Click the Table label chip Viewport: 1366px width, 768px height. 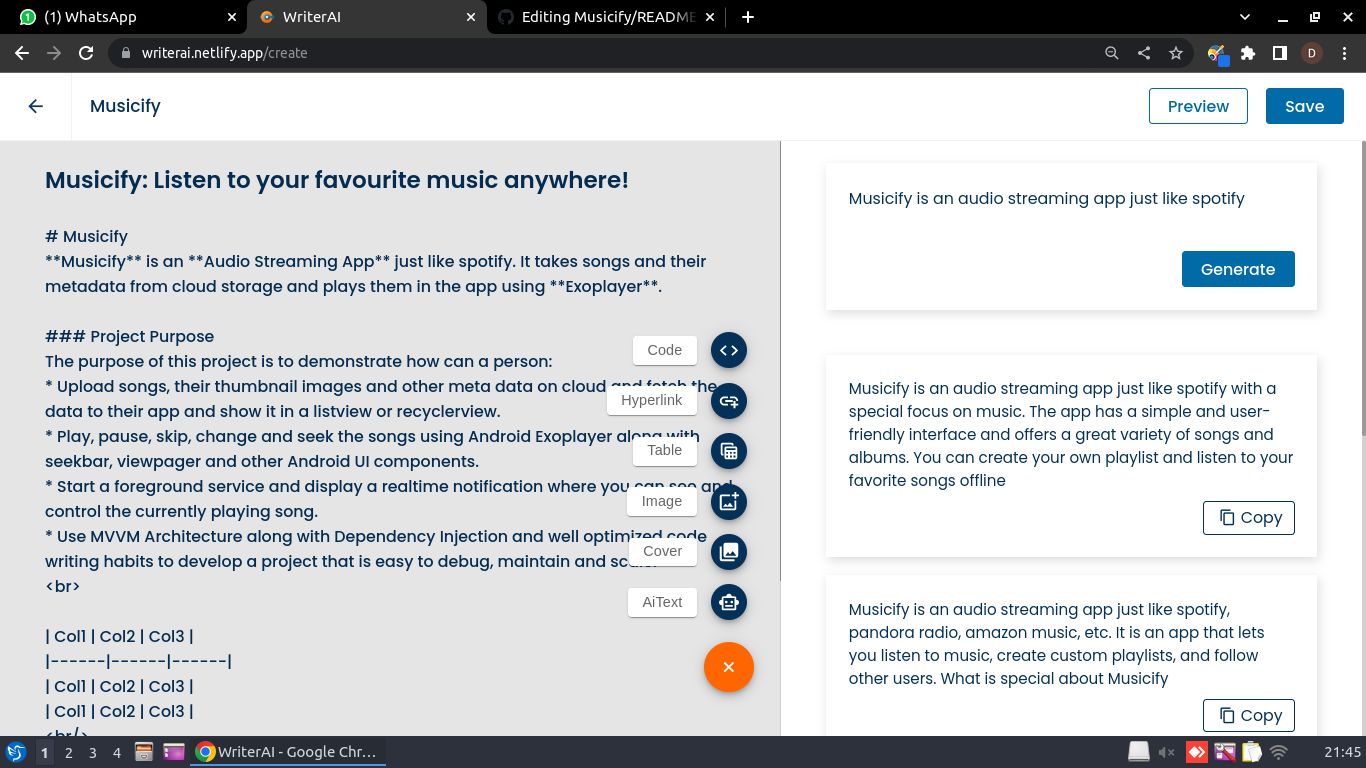(x=665, y=450)
